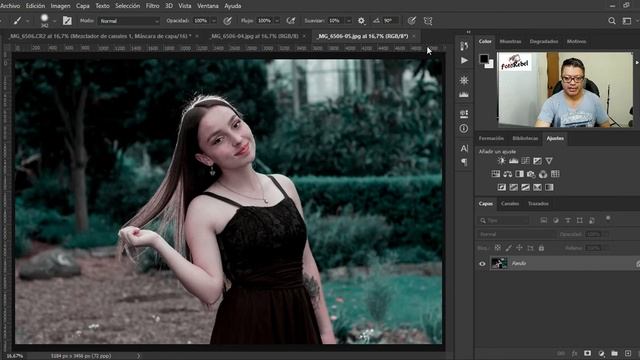The width and height of the screenshot is (640, 360).
Task: Open the Actions panel play icon
Action: click(x=464, y=60)
